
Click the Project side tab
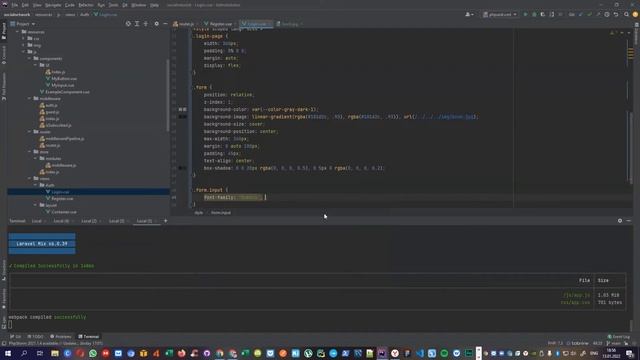click(x=4, y=31)
